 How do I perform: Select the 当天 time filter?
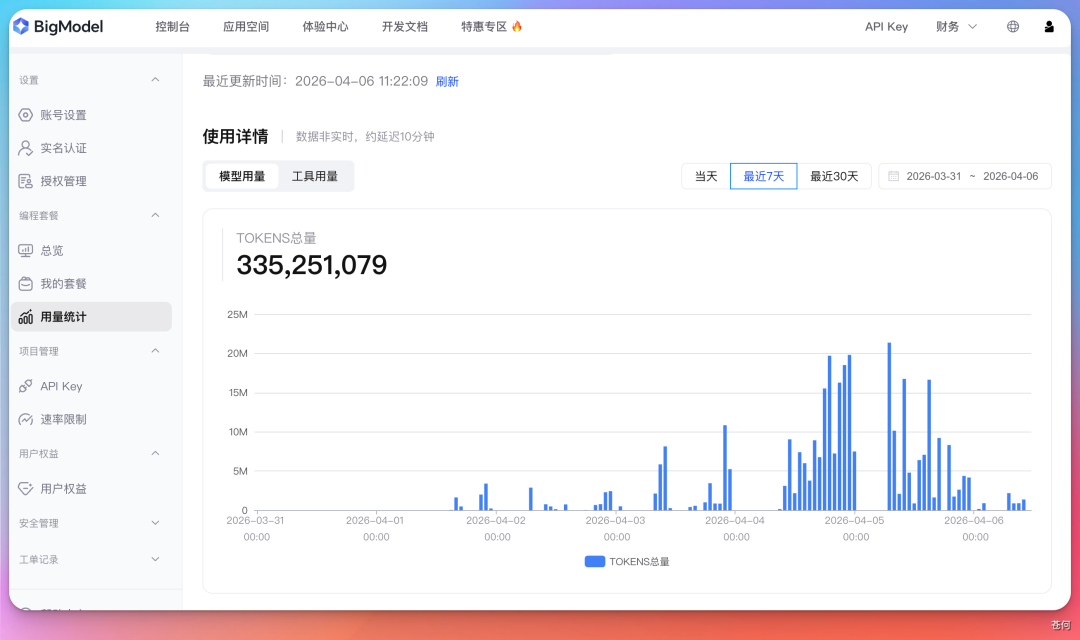(706, 175)
